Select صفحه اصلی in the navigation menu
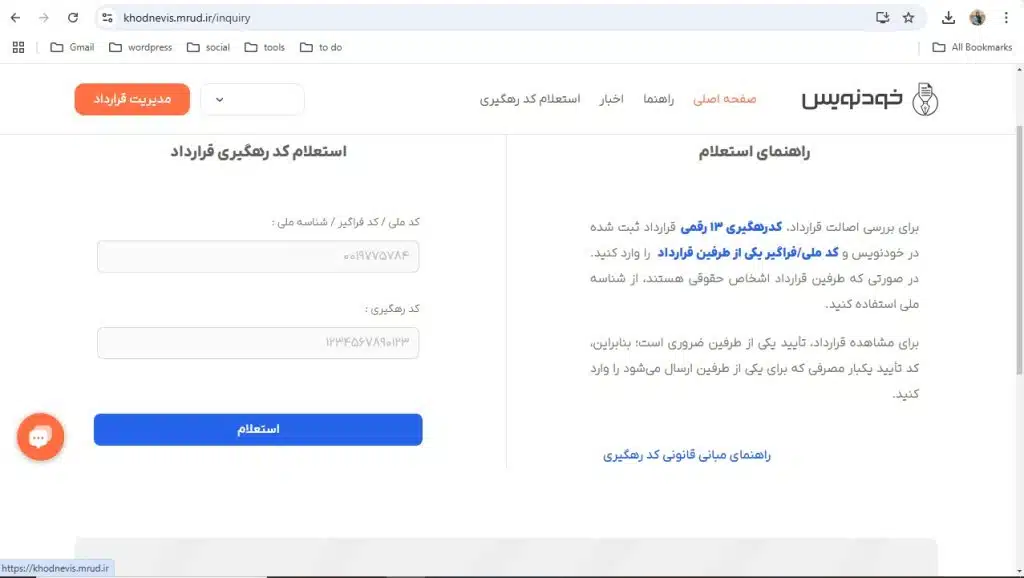The image size is (1024, 578). click(x=725, y=99)
